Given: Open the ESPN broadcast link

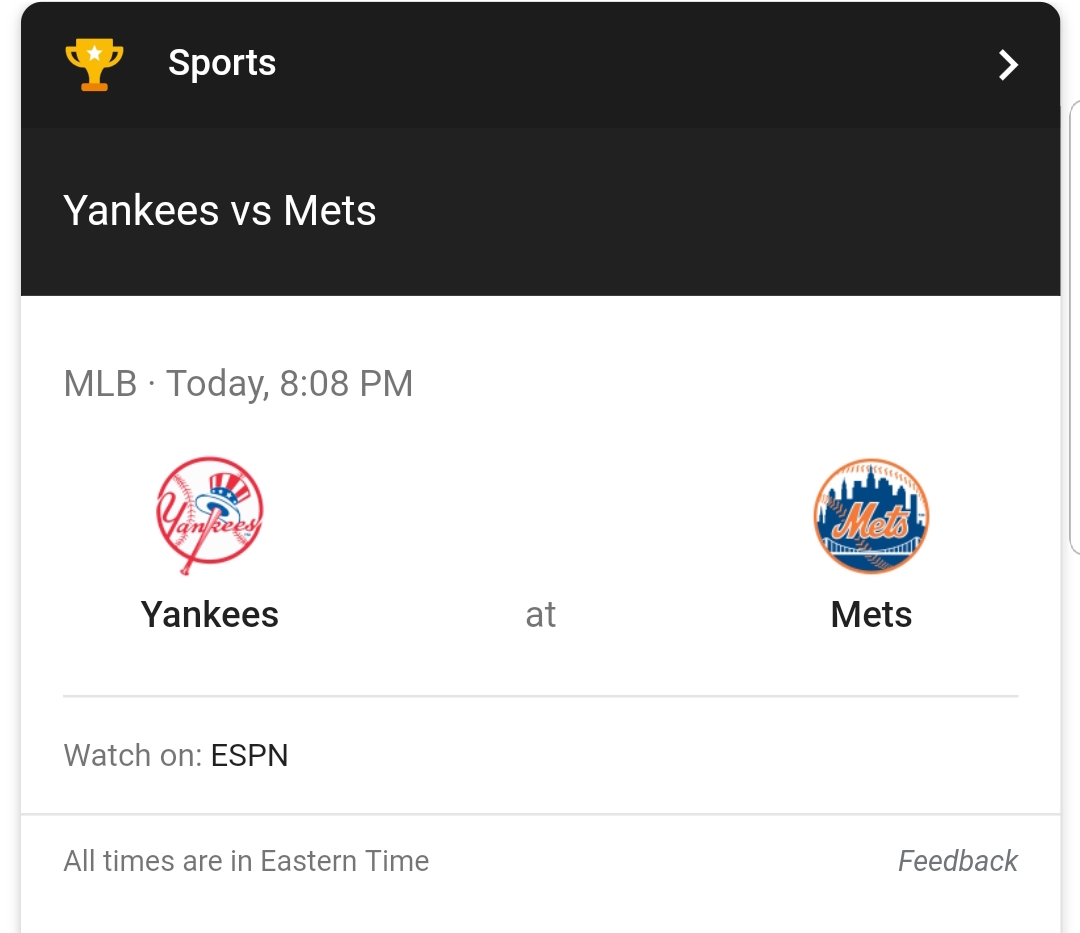Looking at the screenshot, I should click(250, 755).
